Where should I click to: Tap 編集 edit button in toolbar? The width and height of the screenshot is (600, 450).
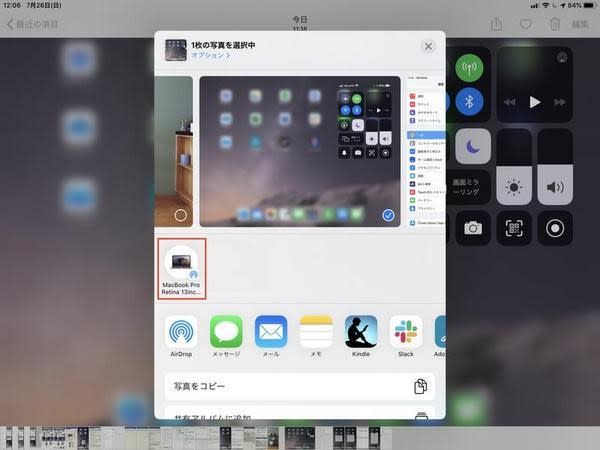point(580,24)
